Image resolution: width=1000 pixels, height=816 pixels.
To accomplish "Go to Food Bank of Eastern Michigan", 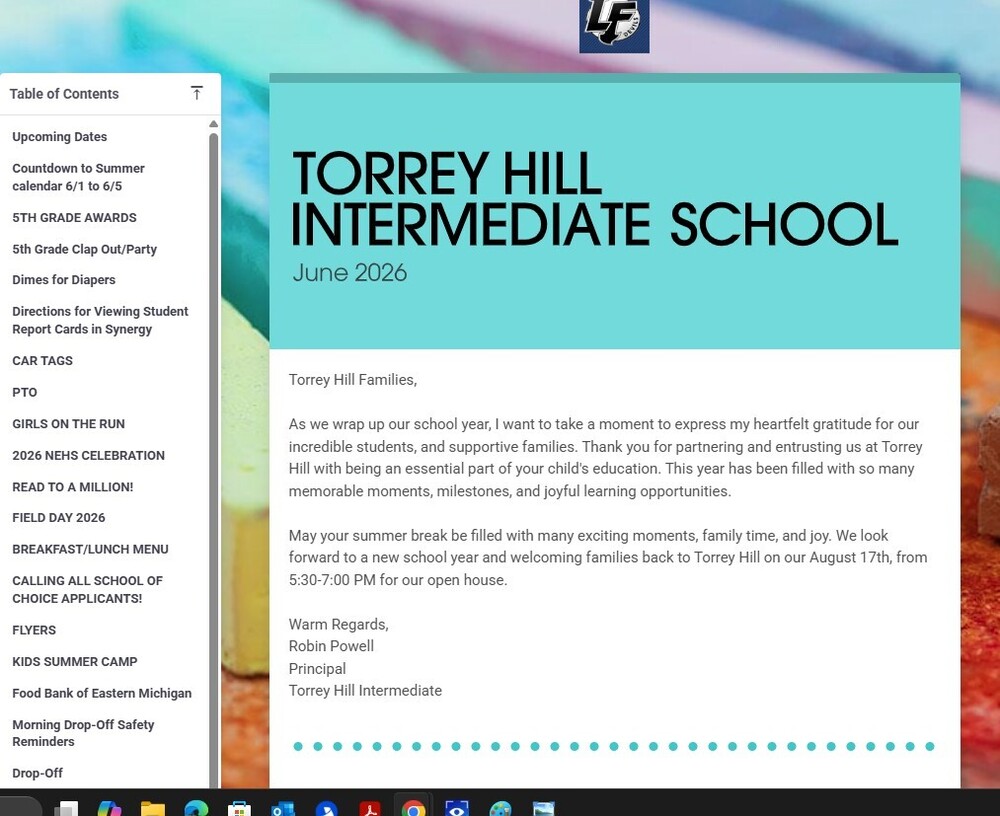I will (x=101, y=693).
